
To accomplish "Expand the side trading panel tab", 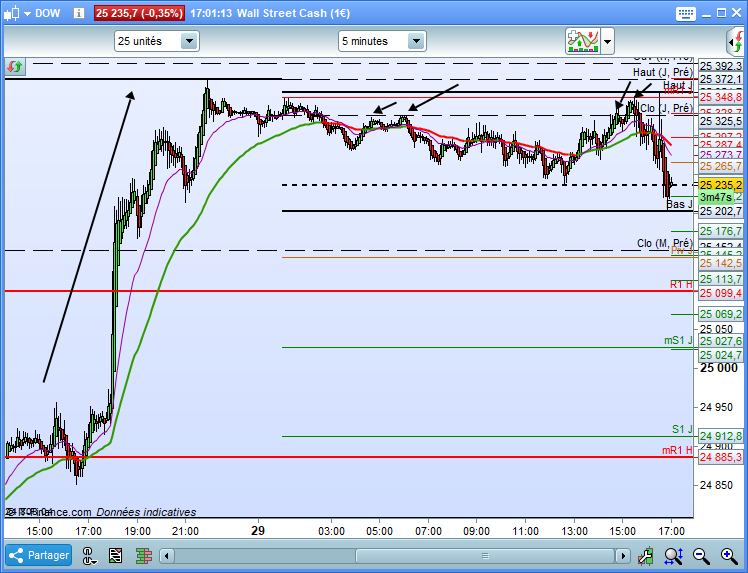I will [x=737, y=42].
